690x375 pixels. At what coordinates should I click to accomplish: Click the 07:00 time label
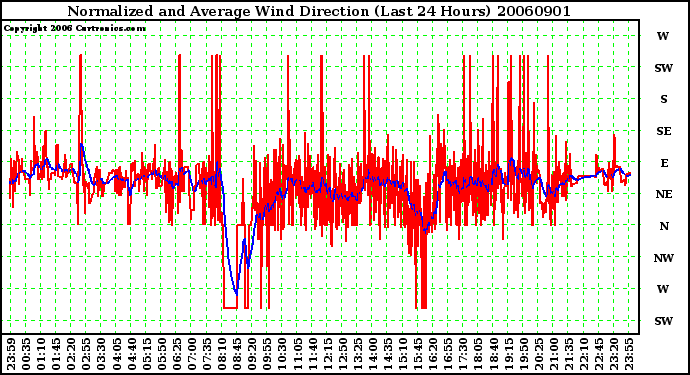191,354
